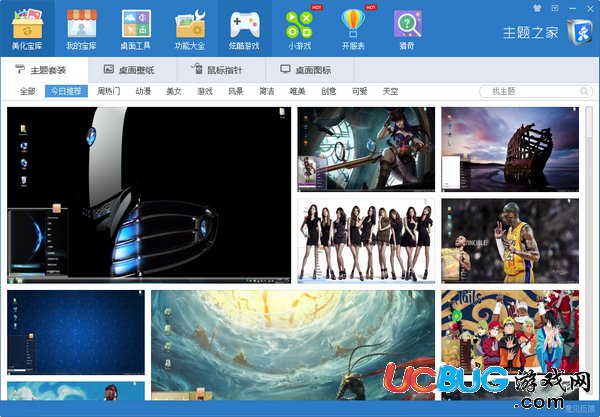Open the girl group in black dresses theme
Viewport: 600px width, 417px height.
coord(366,241)
